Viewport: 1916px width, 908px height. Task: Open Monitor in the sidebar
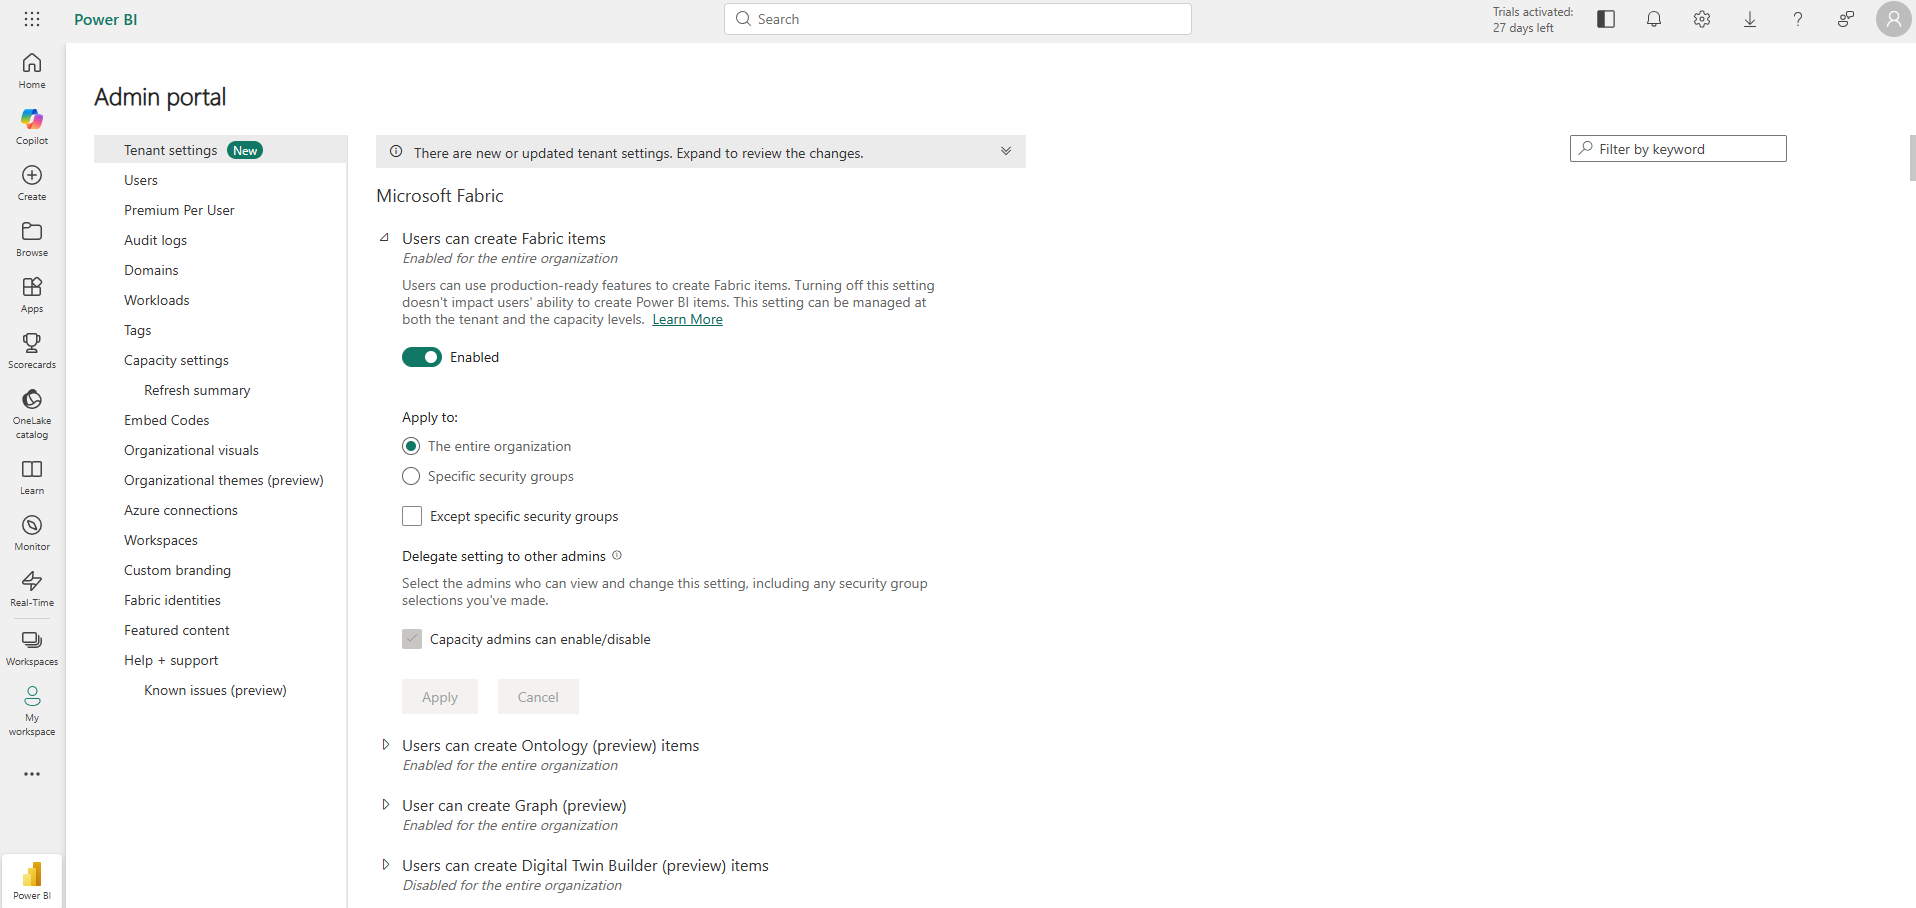[32, 533]
